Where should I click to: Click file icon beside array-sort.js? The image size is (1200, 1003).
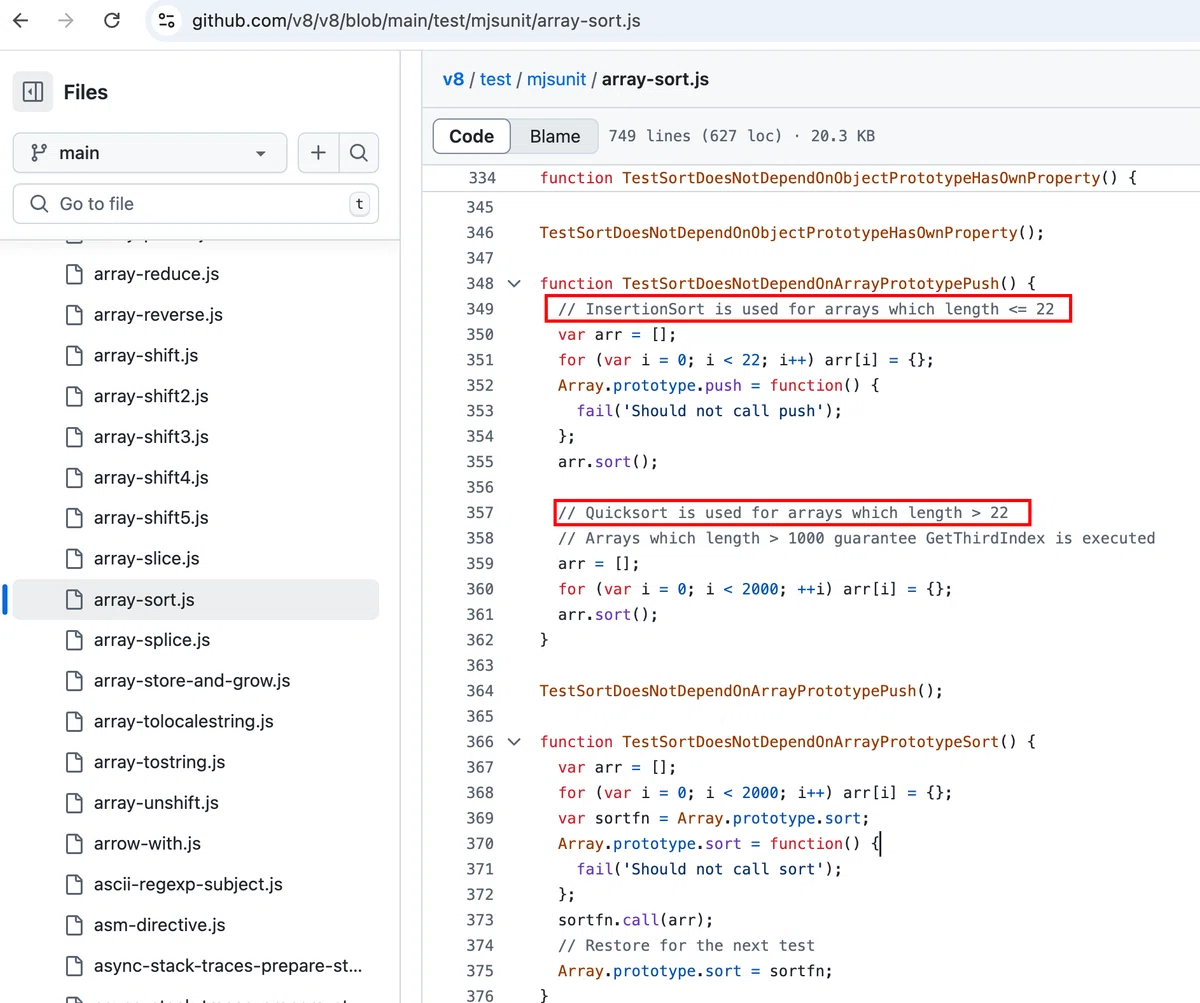point(73,600)
